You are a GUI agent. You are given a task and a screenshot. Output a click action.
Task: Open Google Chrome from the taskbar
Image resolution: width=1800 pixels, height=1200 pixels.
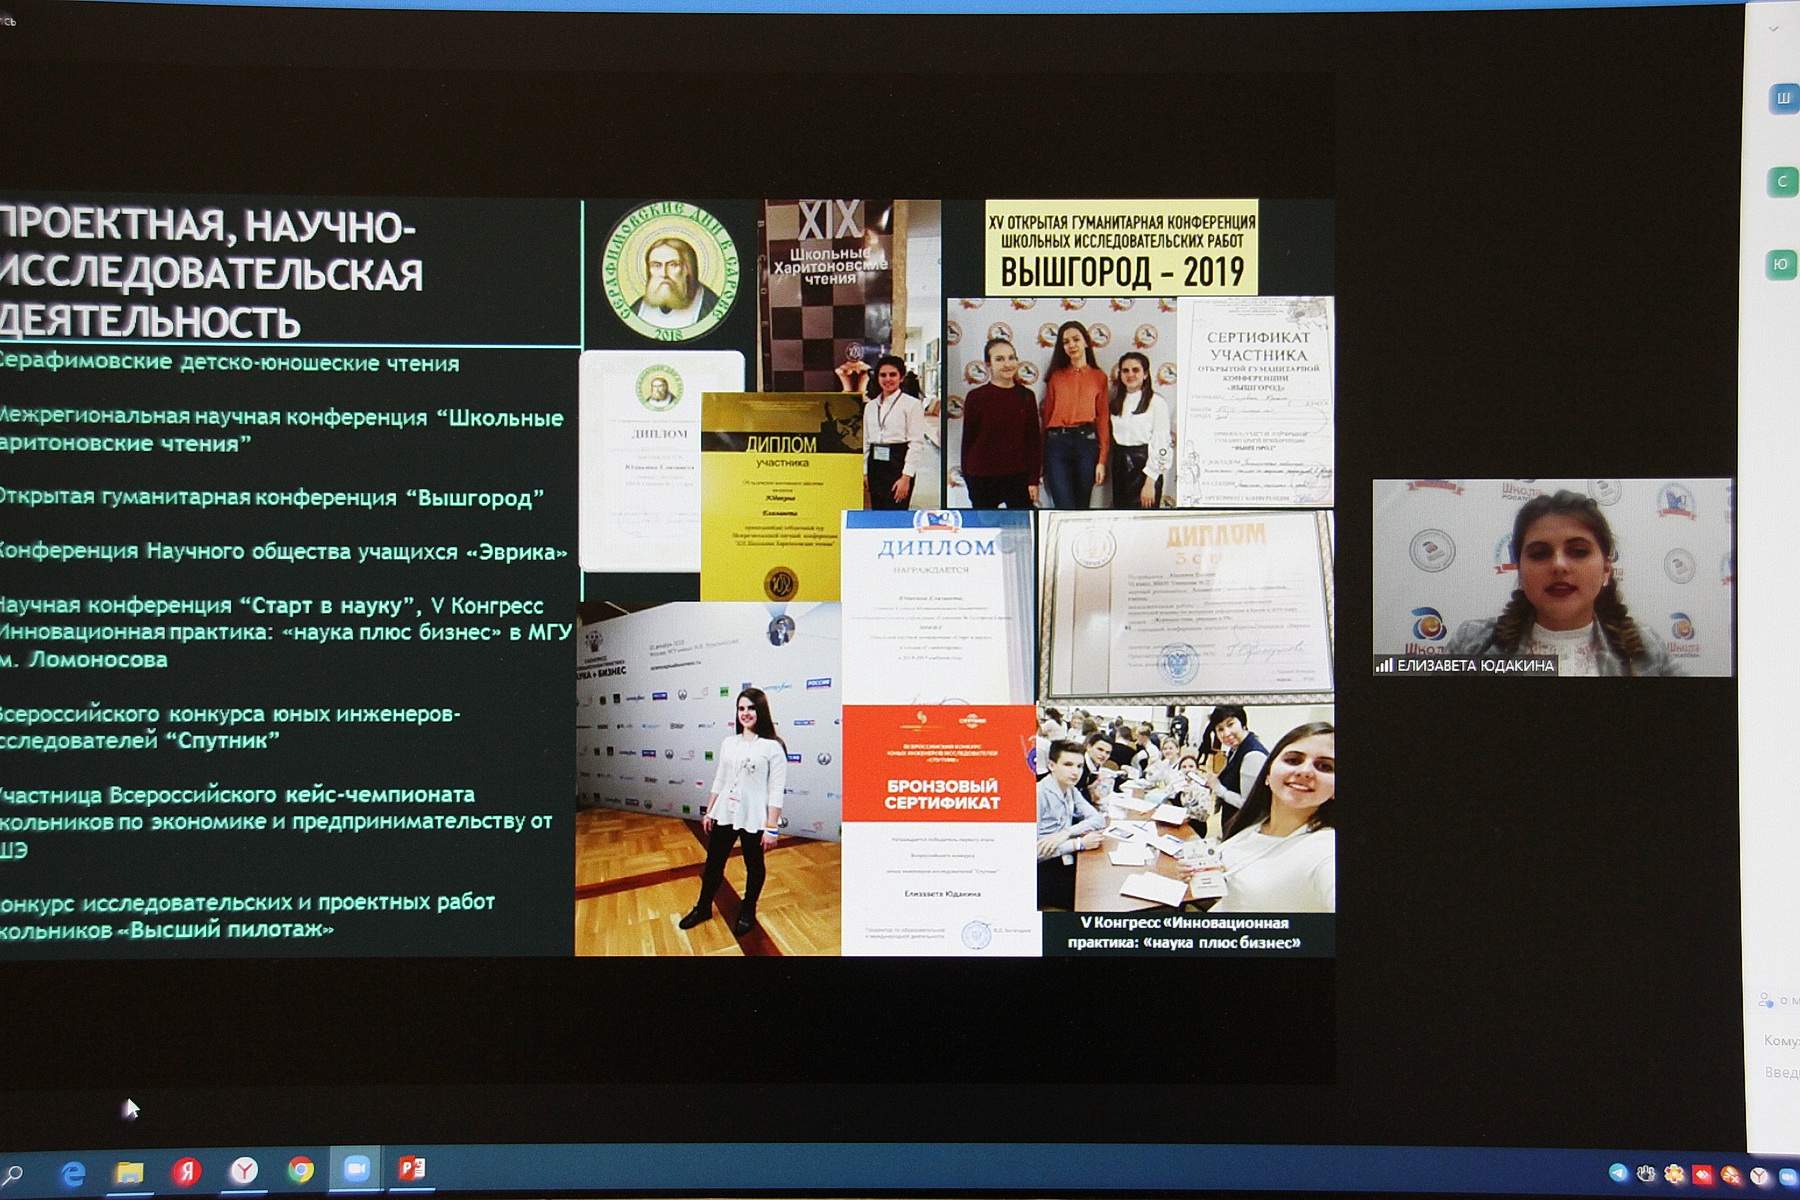(300, 1170)
